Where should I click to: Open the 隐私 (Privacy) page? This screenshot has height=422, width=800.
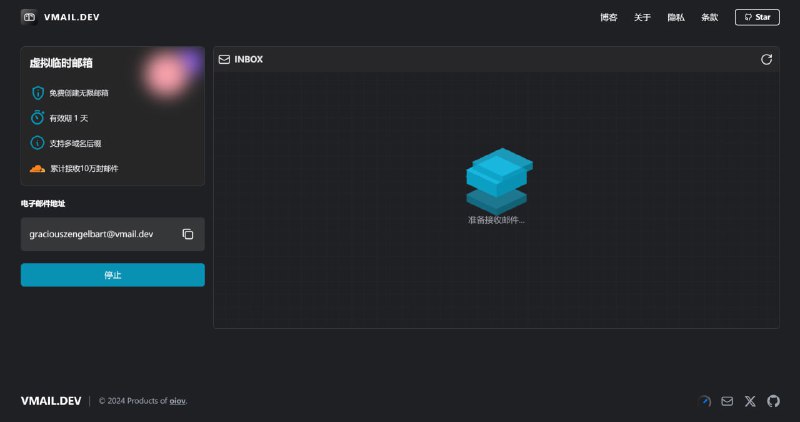pyautogui.click(x=676, y=17)
